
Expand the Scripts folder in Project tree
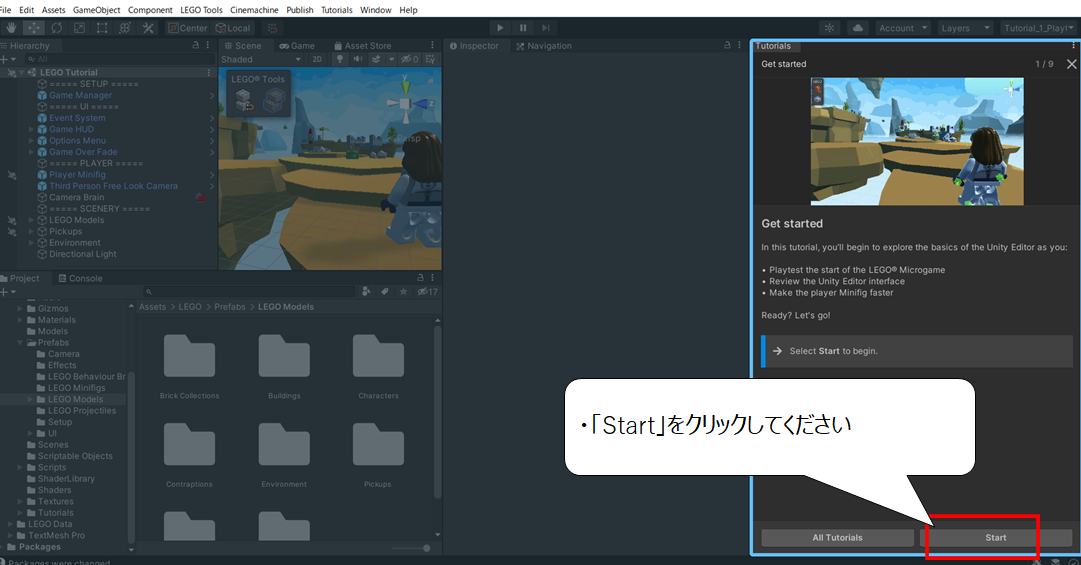point(20,467)
